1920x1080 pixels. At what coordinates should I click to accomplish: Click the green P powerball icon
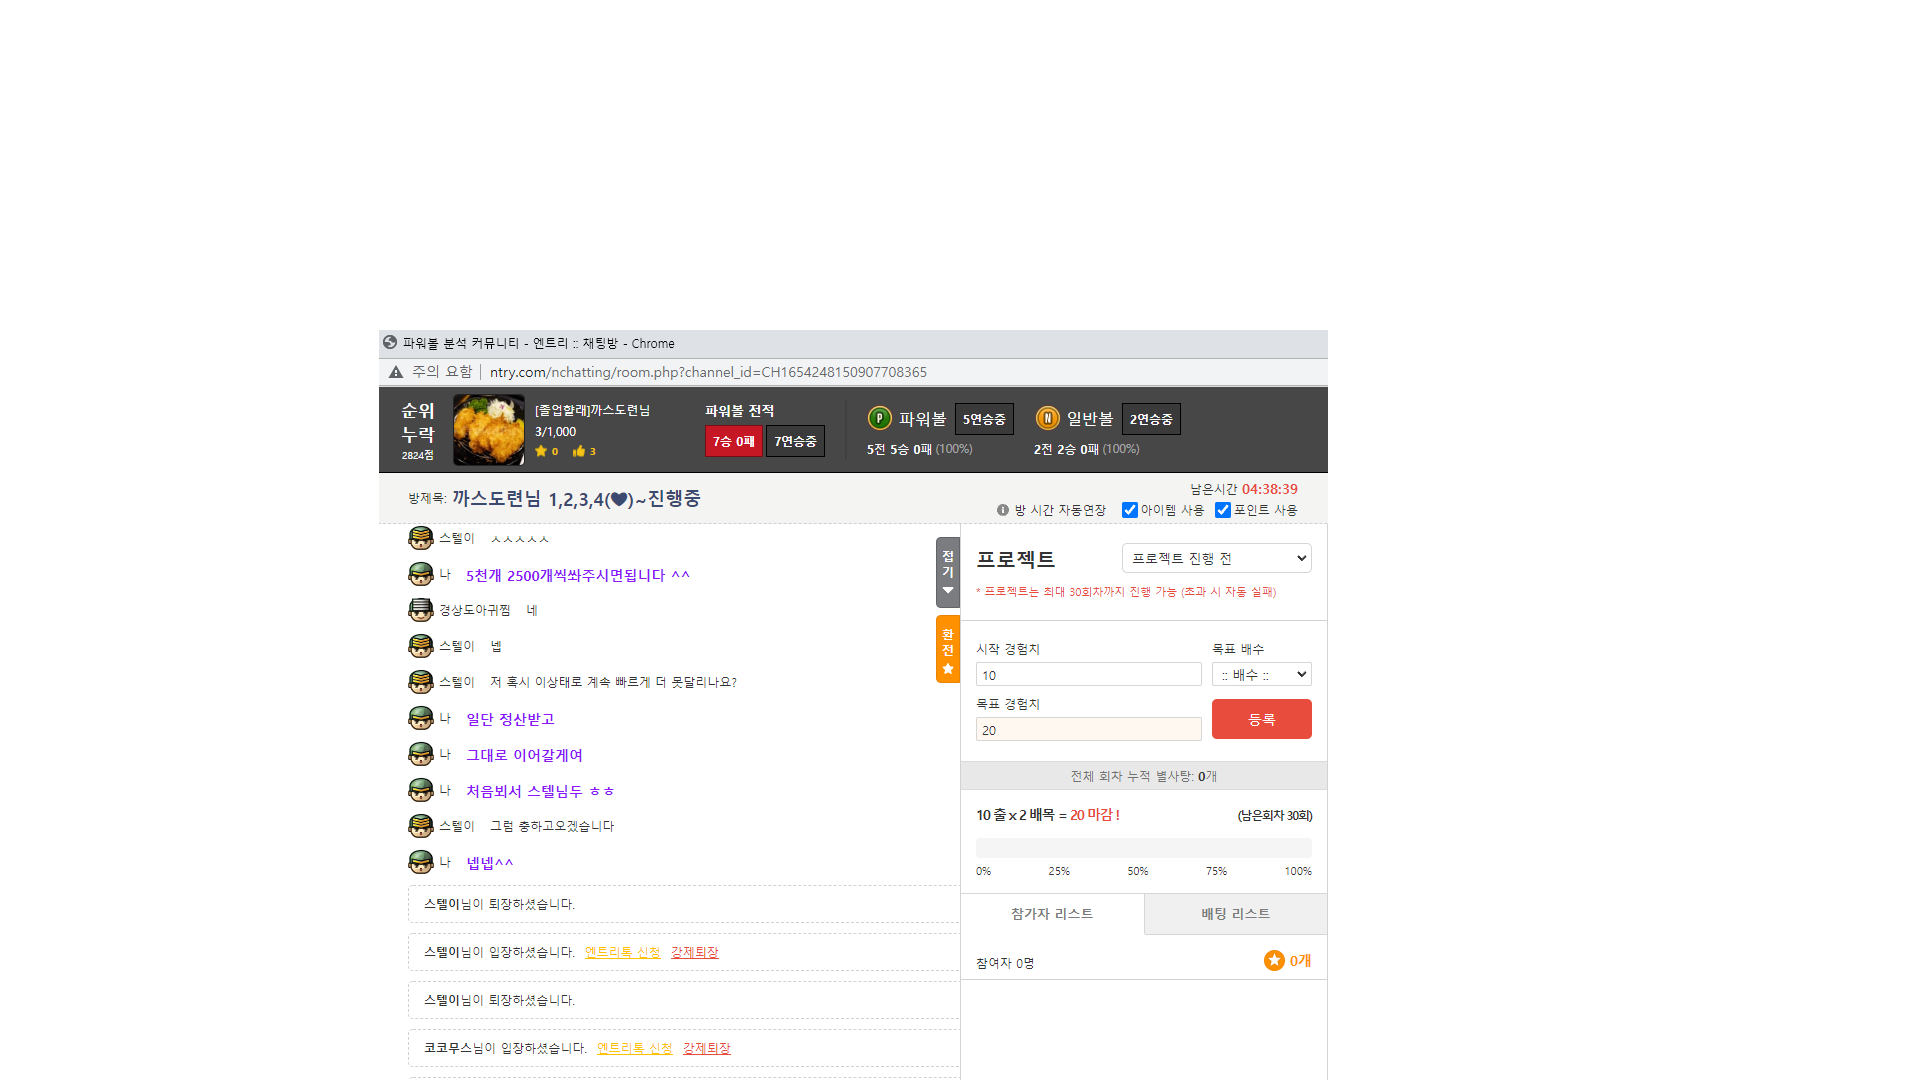pyautogui.click(x=879, y=419)
